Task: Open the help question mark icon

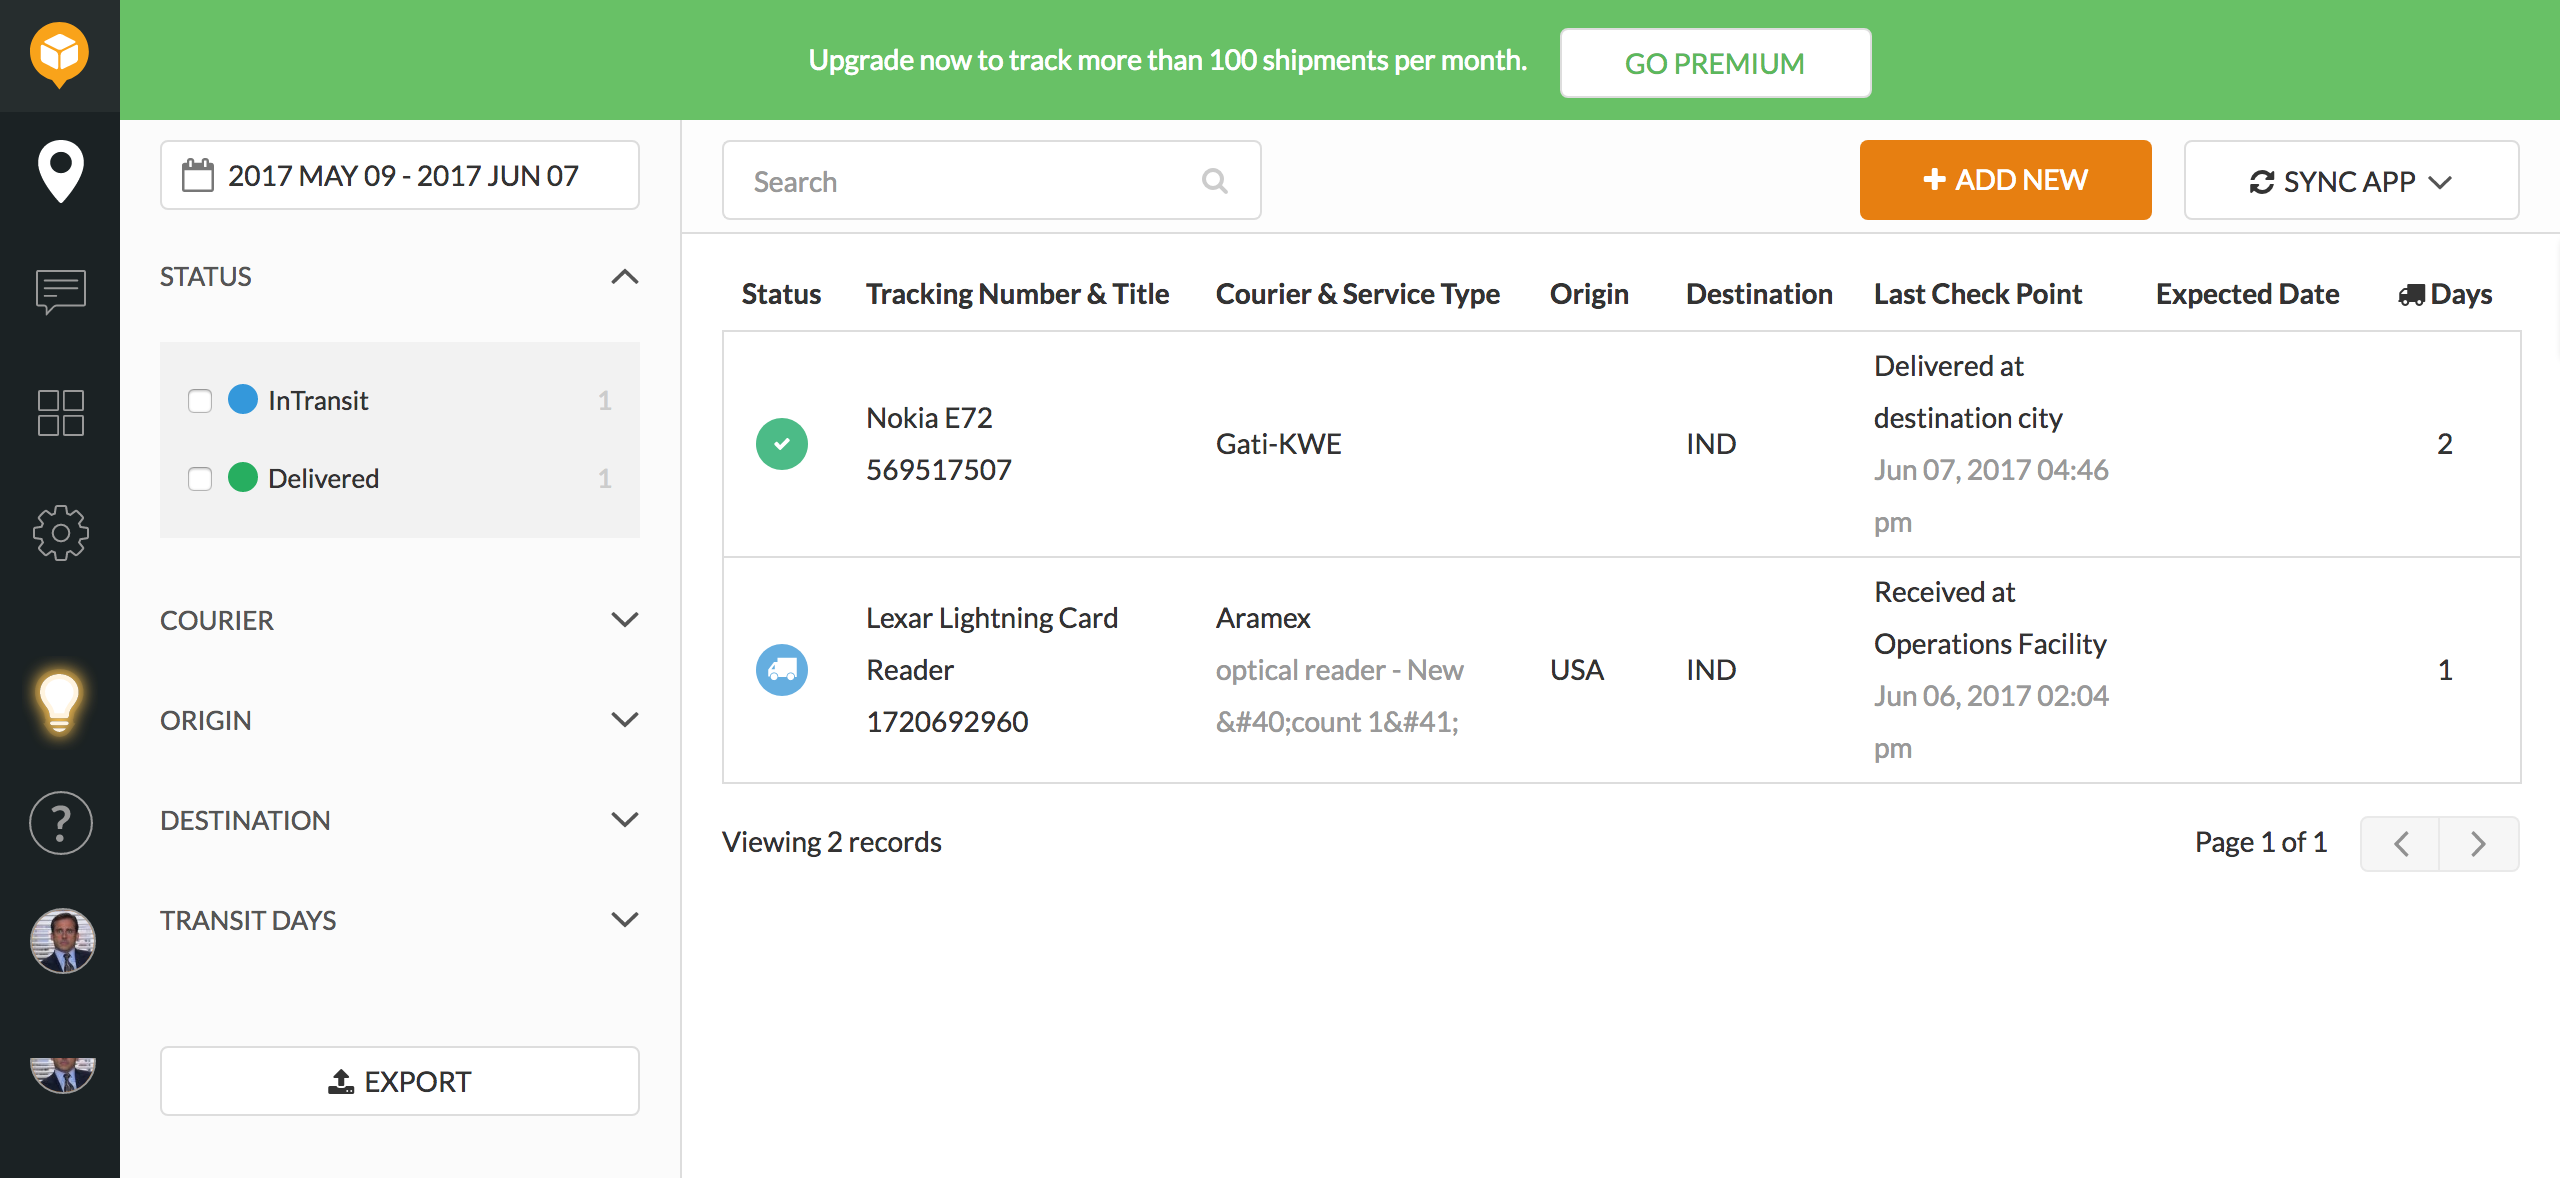Action: pyautogui.click(x=59, y=823)
